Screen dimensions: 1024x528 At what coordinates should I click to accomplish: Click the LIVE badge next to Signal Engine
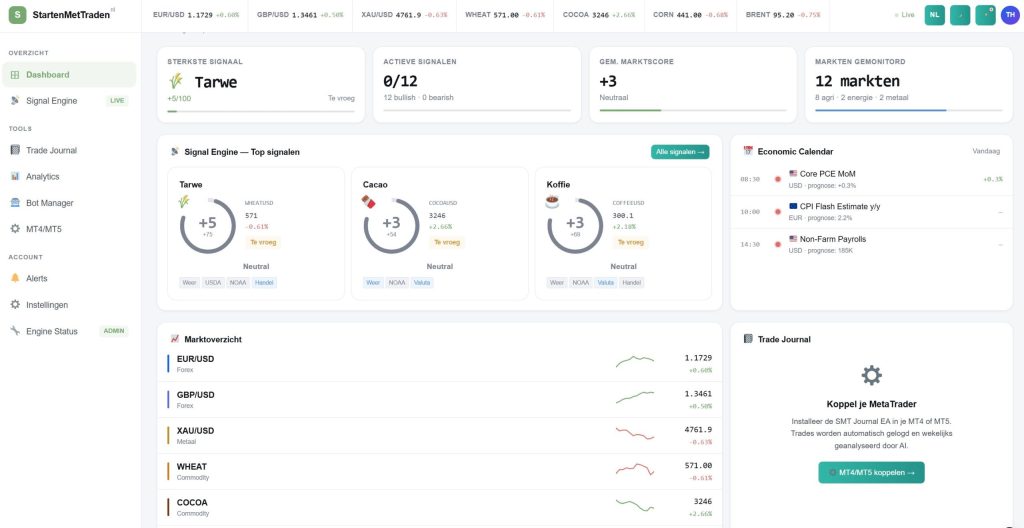tap(117, 101)
